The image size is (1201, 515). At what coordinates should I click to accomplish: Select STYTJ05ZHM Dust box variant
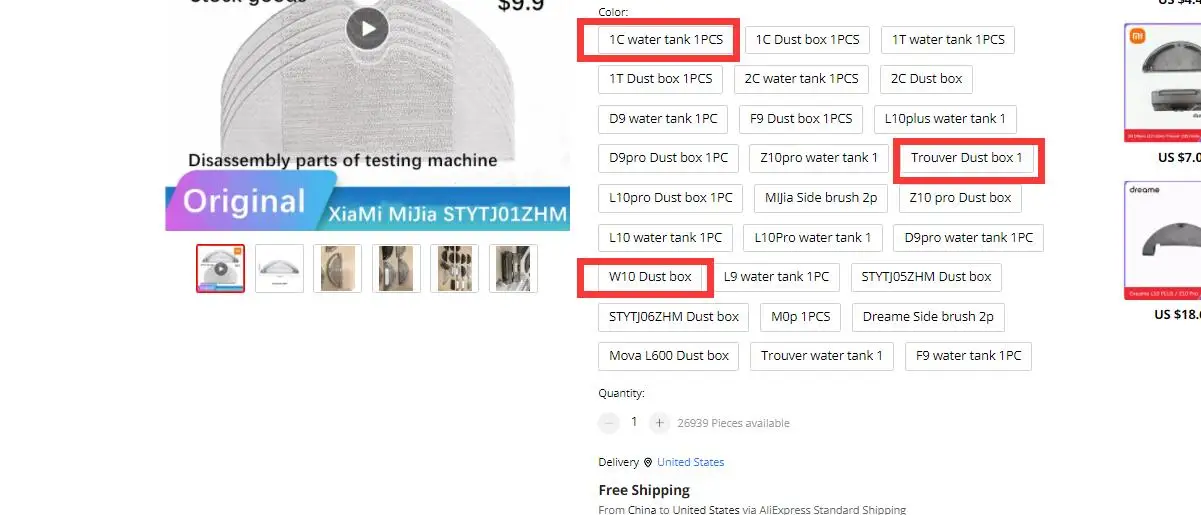[x=927, y=277]
